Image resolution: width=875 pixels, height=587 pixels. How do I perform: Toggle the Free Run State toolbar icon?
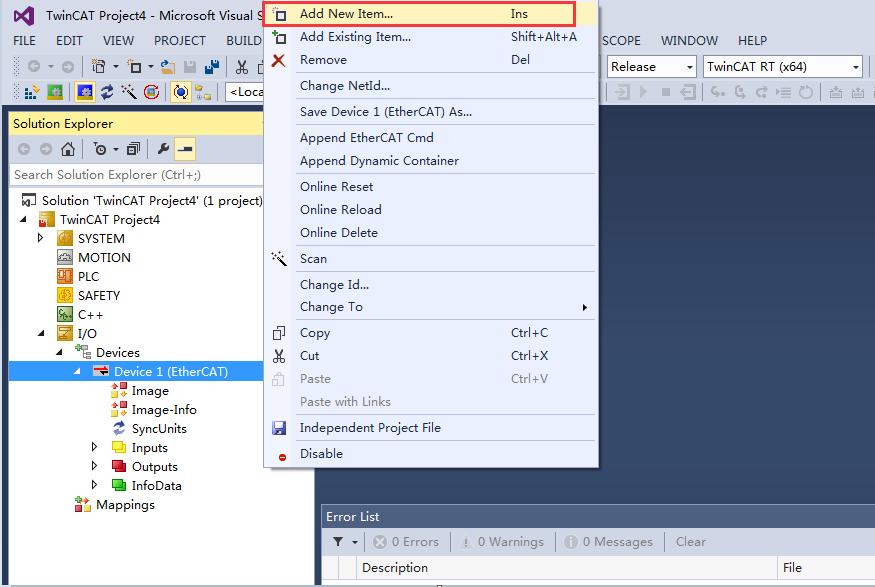coord(151,92)
